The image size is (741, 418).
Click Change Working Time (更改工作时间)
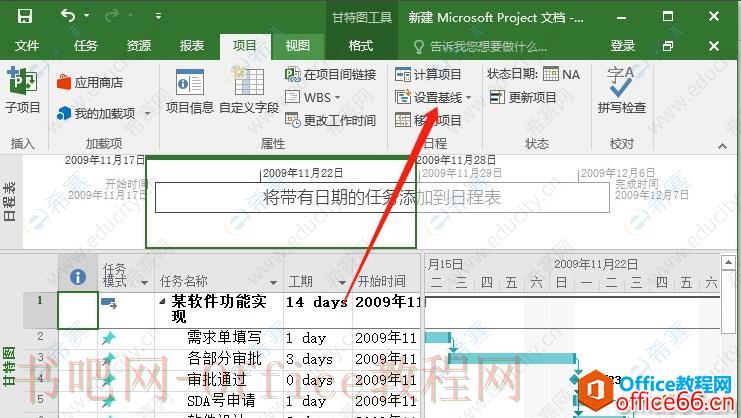(330, 120)
